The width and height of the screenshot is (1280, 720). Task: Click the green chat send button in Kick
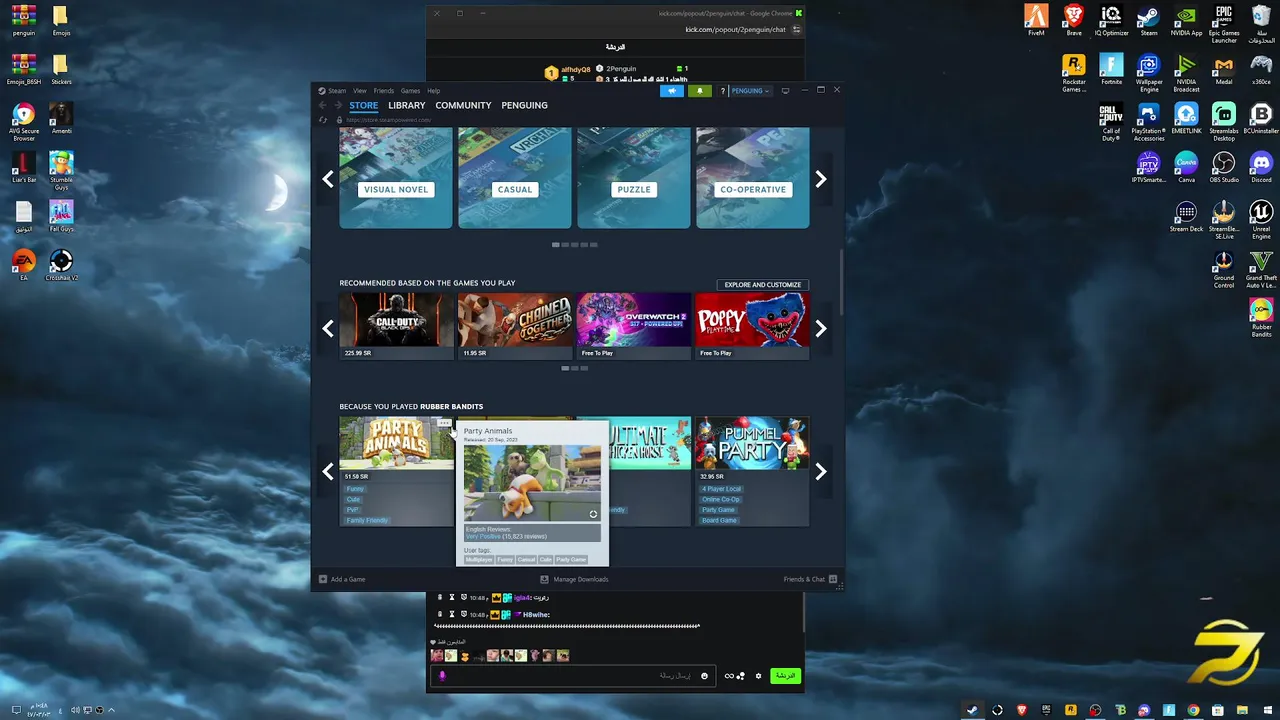tap(785, 676)
